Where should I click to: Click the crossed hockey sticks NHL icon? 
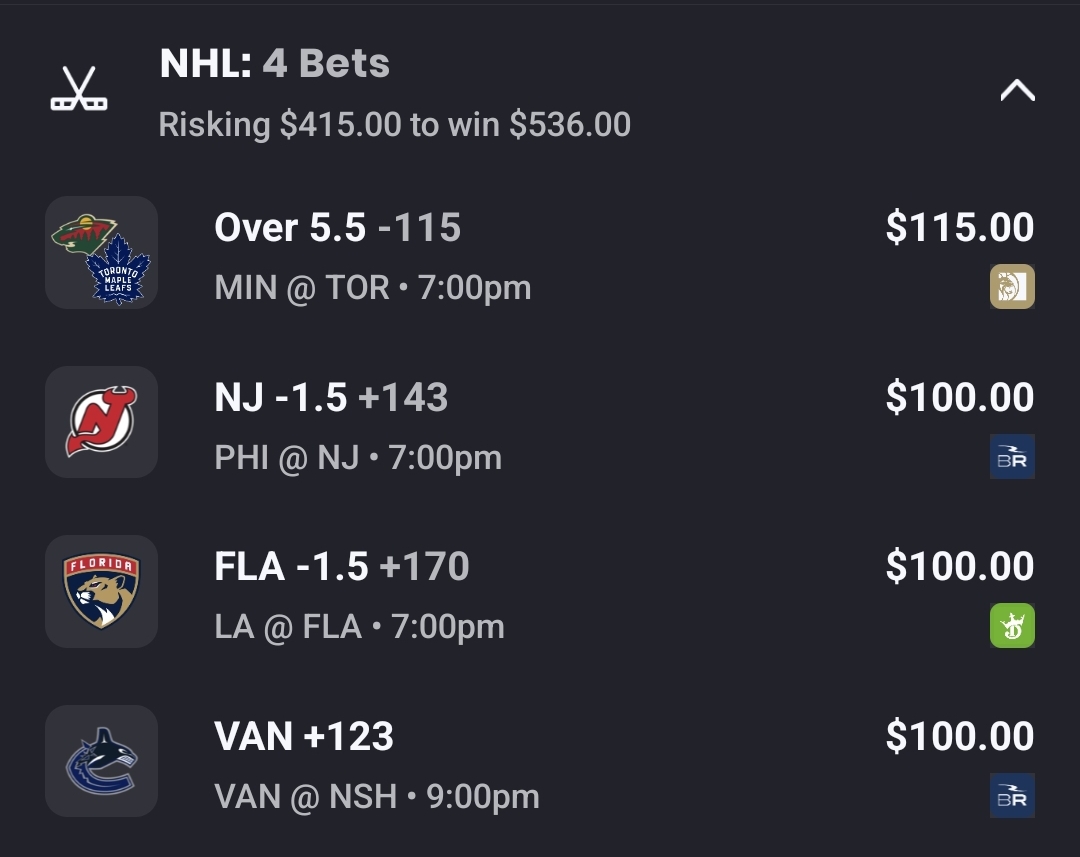pos(79,89)
